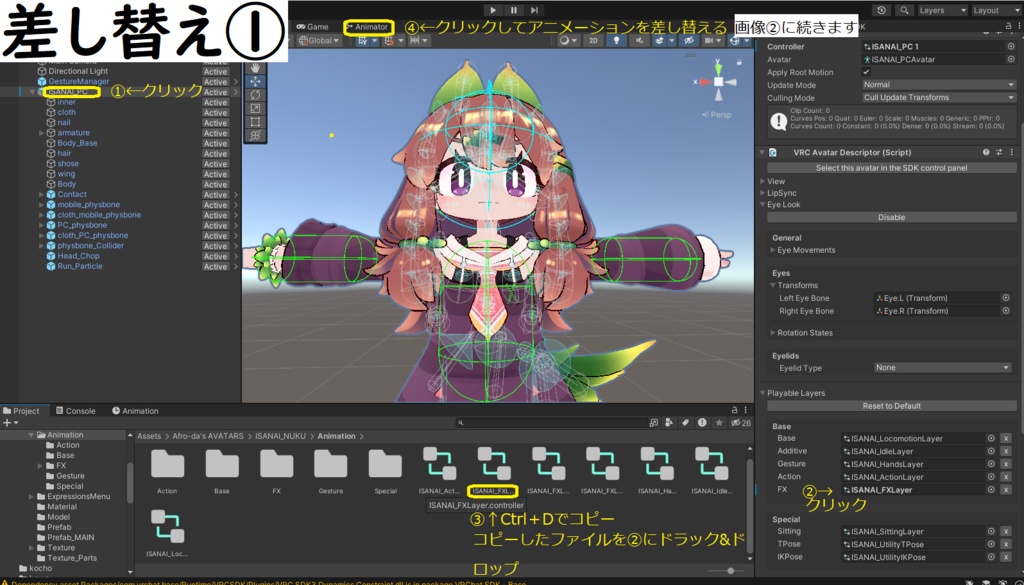Click the lock icon above the Inspector
The width and height of the screenshot is (1024, 585).
click(x=1009, y=27)
